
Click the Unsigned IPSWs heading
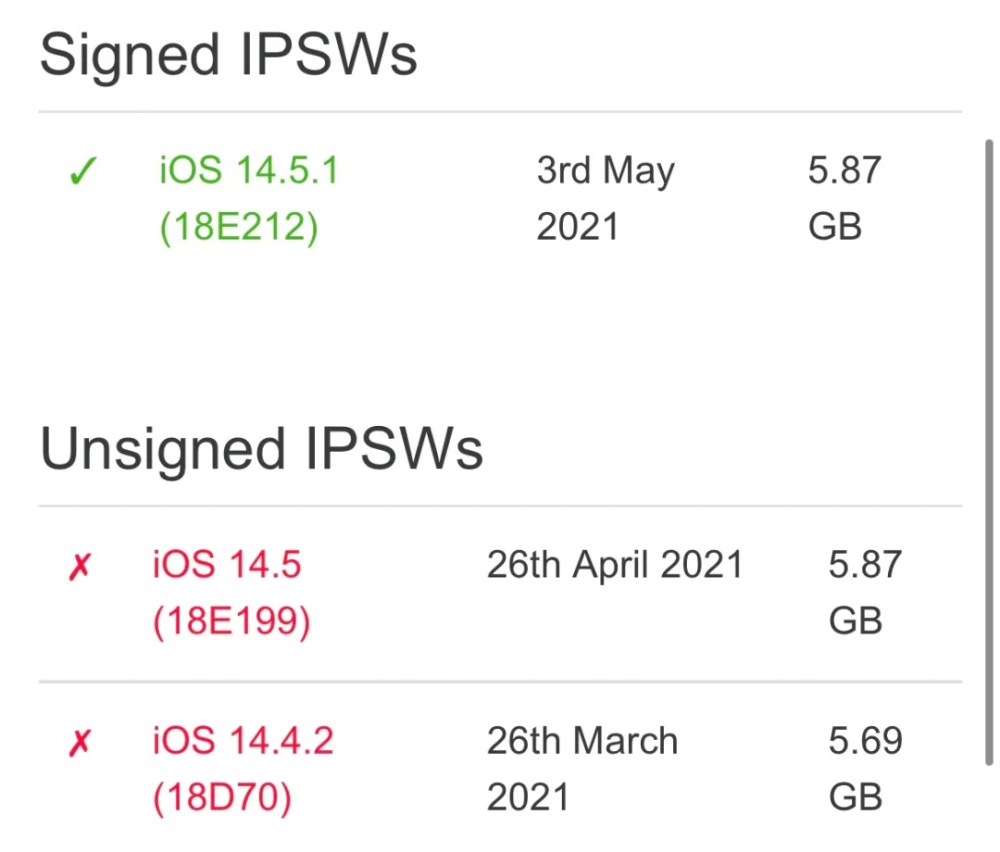[261, 450]
